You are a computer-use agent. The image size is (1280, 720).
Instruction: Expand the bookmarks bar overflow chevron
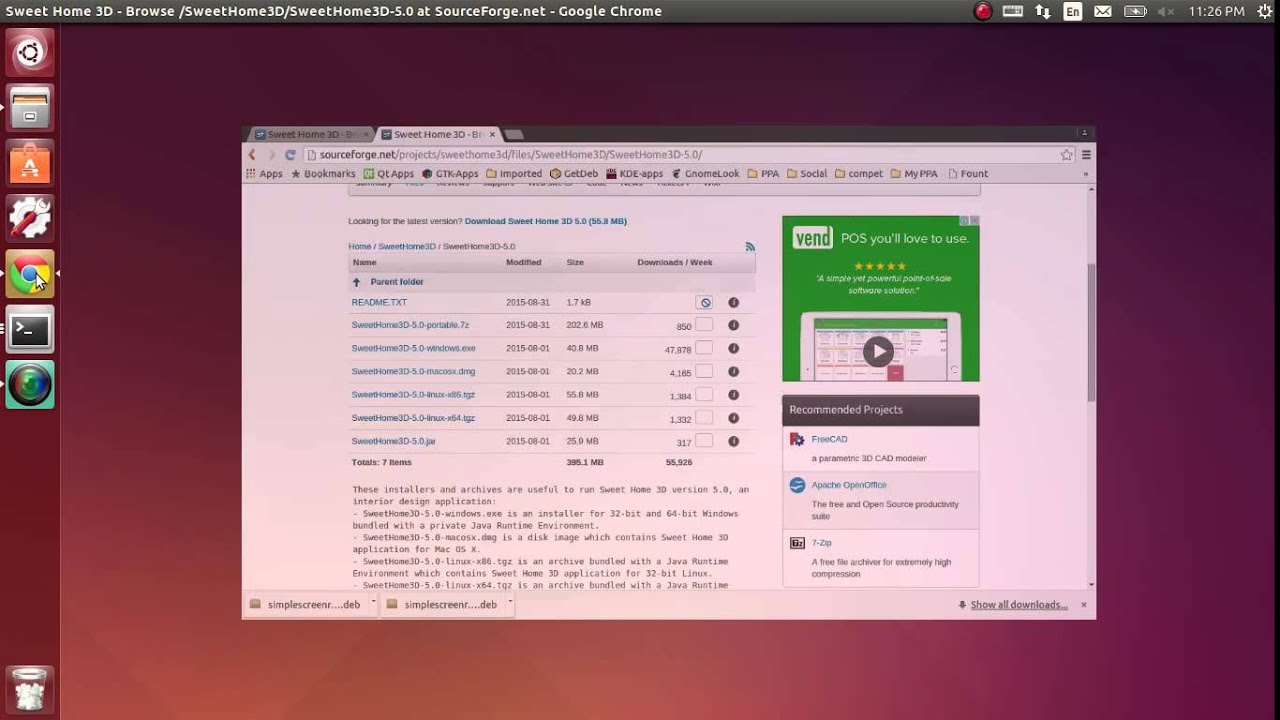[1086, 174]
